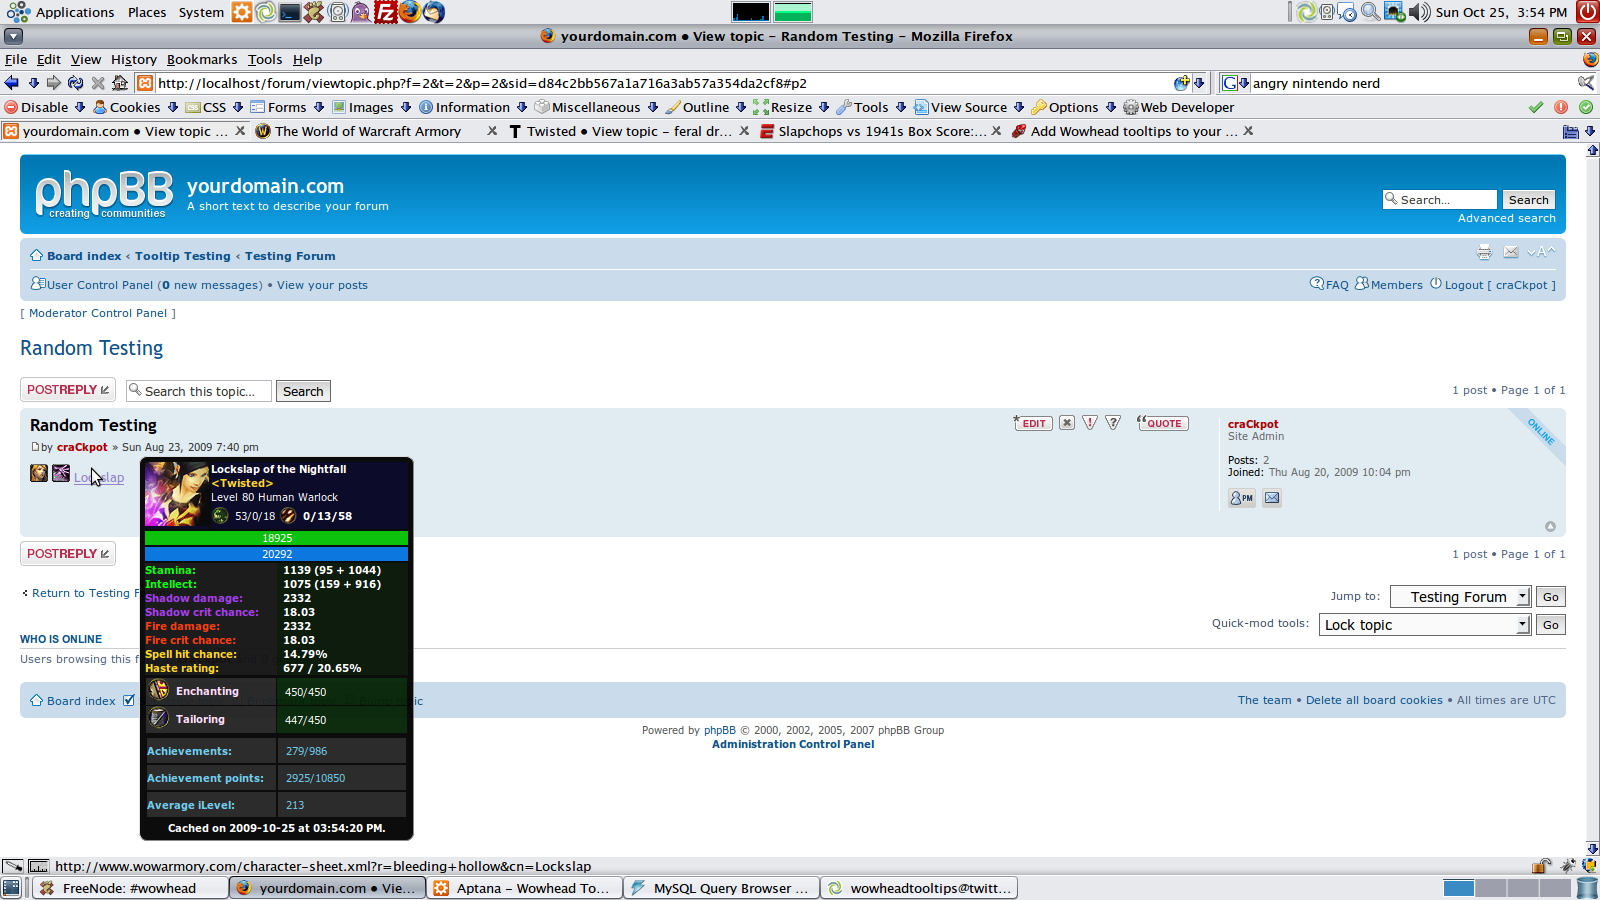Screen dimensions: 1600x900
Task: Click the bookmark star icon in address bar
Action: point(1181,83)
